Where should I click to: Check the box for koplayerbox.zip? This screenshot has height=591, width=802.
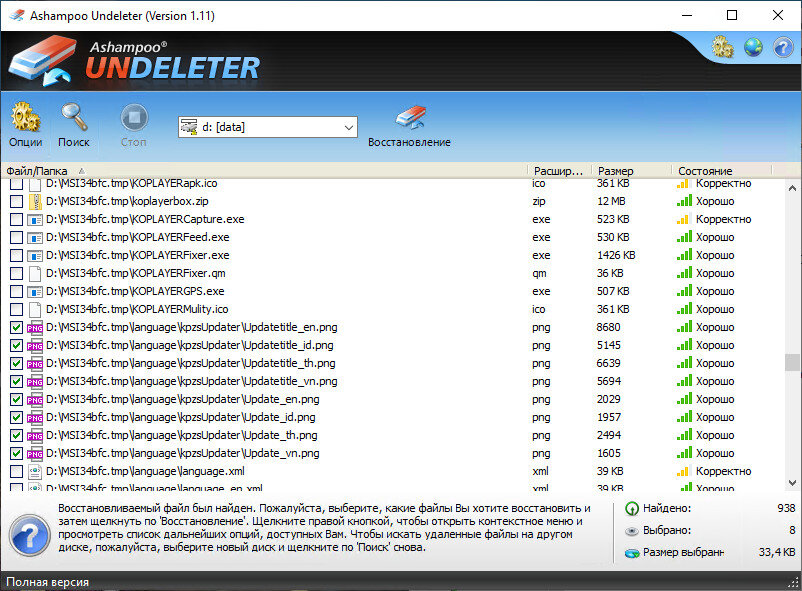click(x=16, y=202)
